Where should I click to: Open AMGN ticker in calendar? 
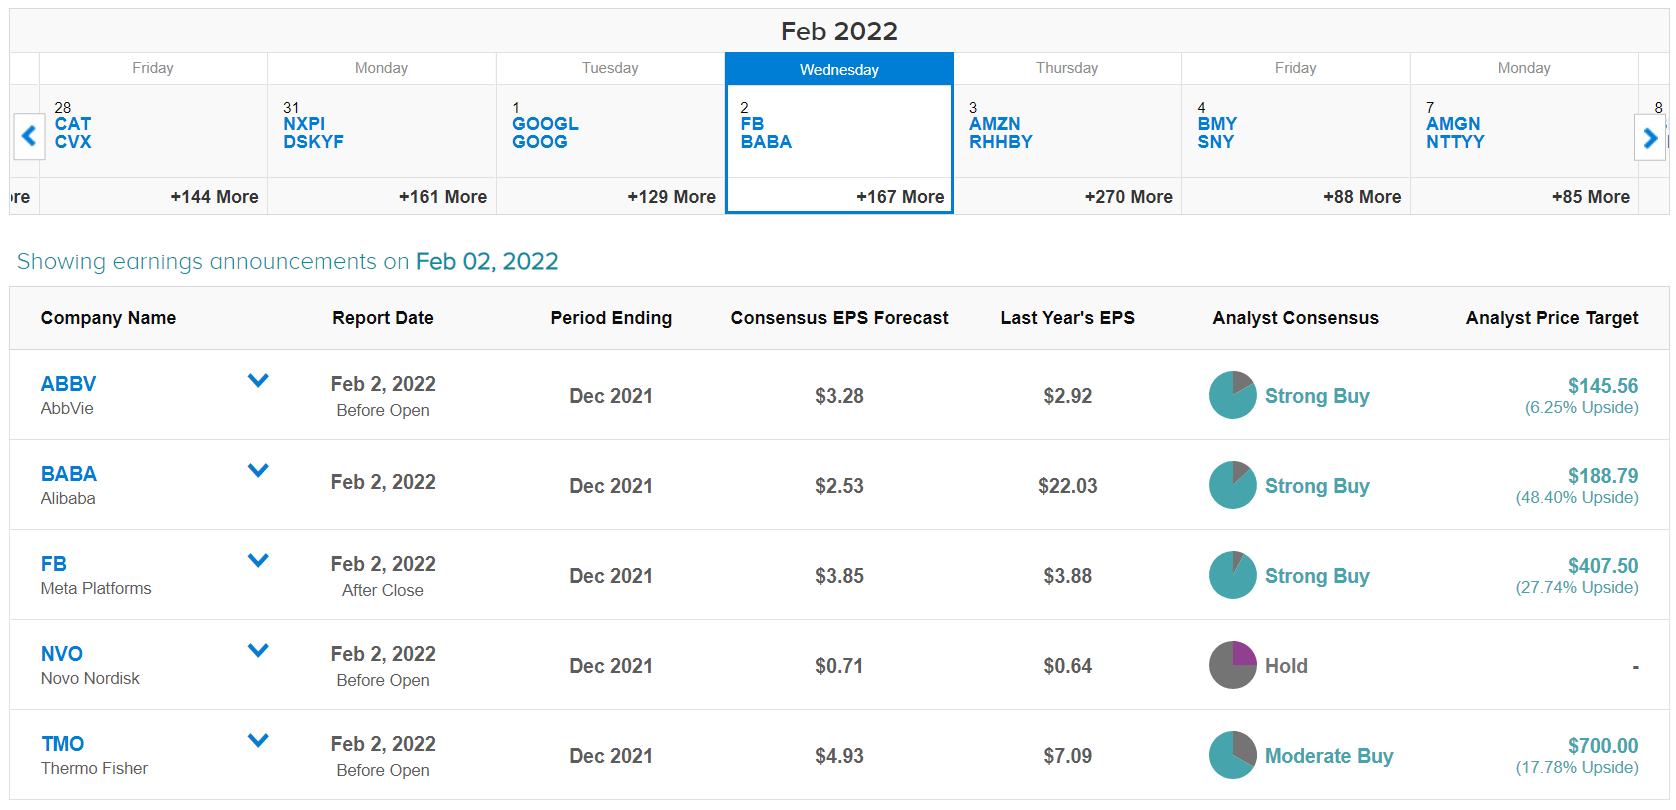pos(1453,124)
